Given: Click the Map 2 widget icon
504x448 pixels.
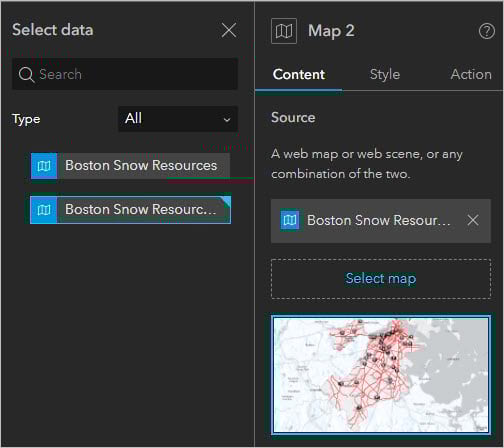Looking at the screenshot, I should (284, 31).
